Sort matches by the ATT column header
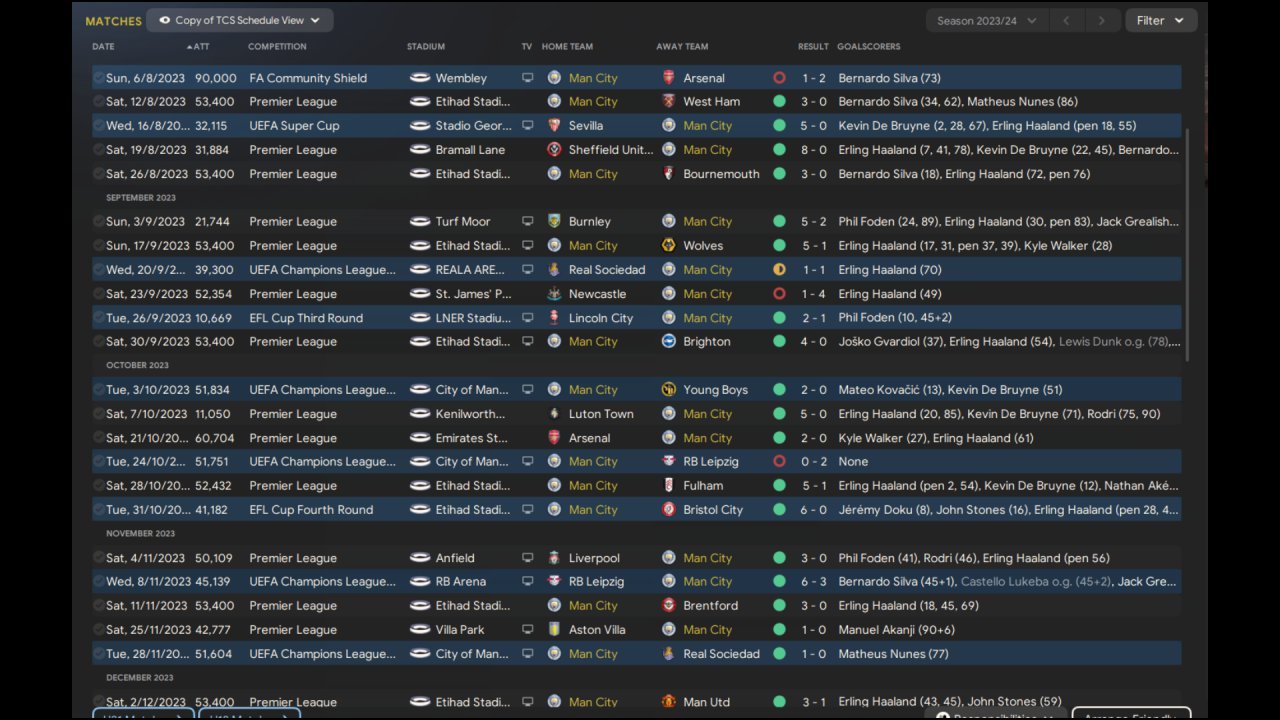The height and width of the screenshot is (720, 1280). point(201,47)
